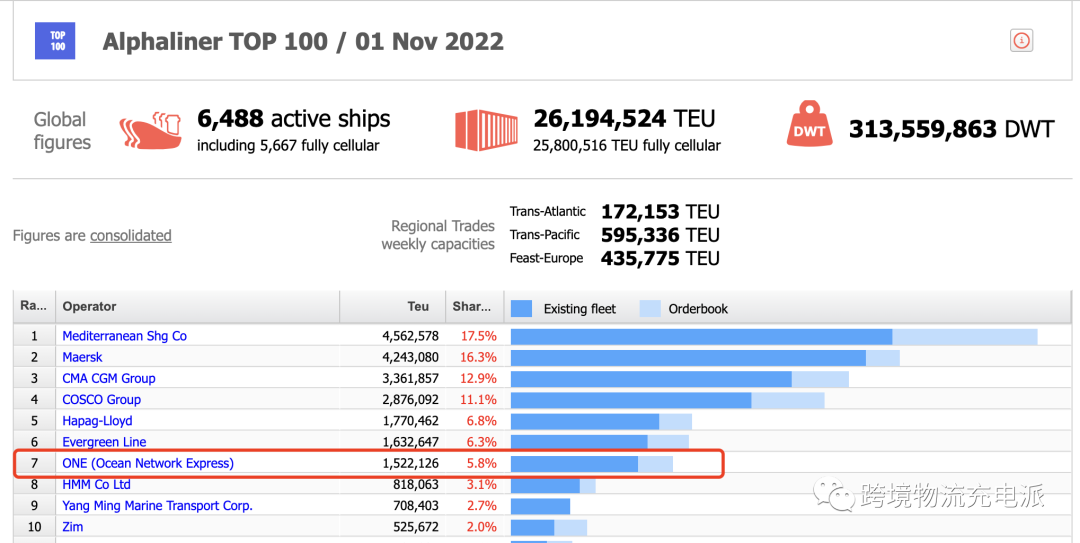
Task: Sort table by Operator column header
Action: click(89, 307)
